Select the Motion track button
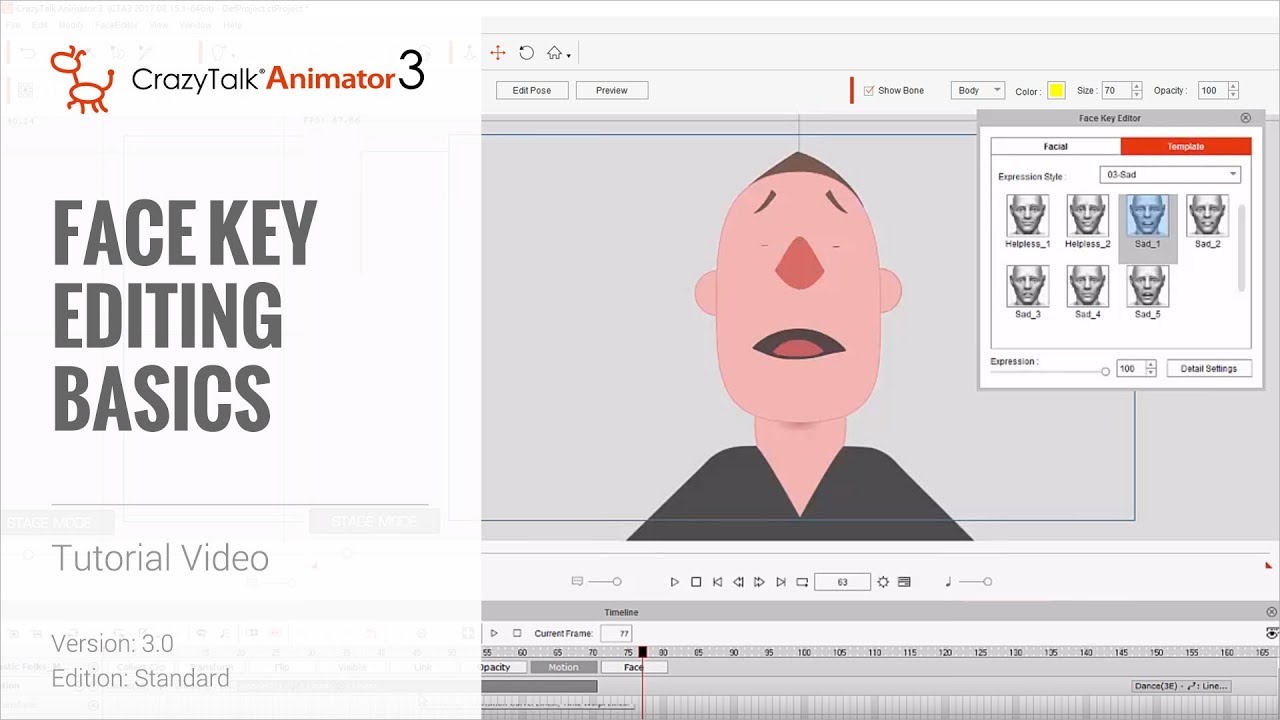 [x=563, y=667]
